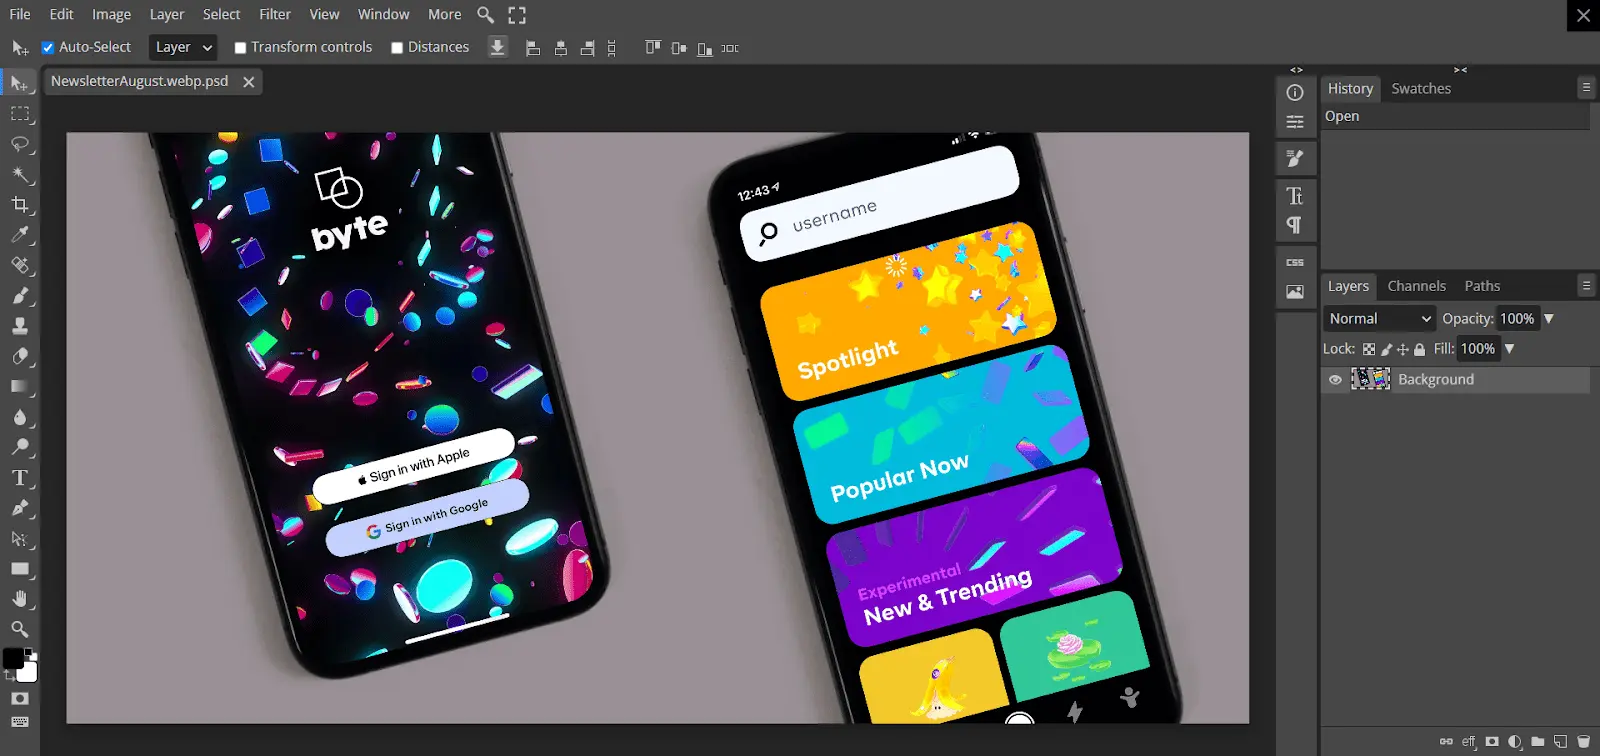Select the Eyedropper tool

click(x=20, y=235)
